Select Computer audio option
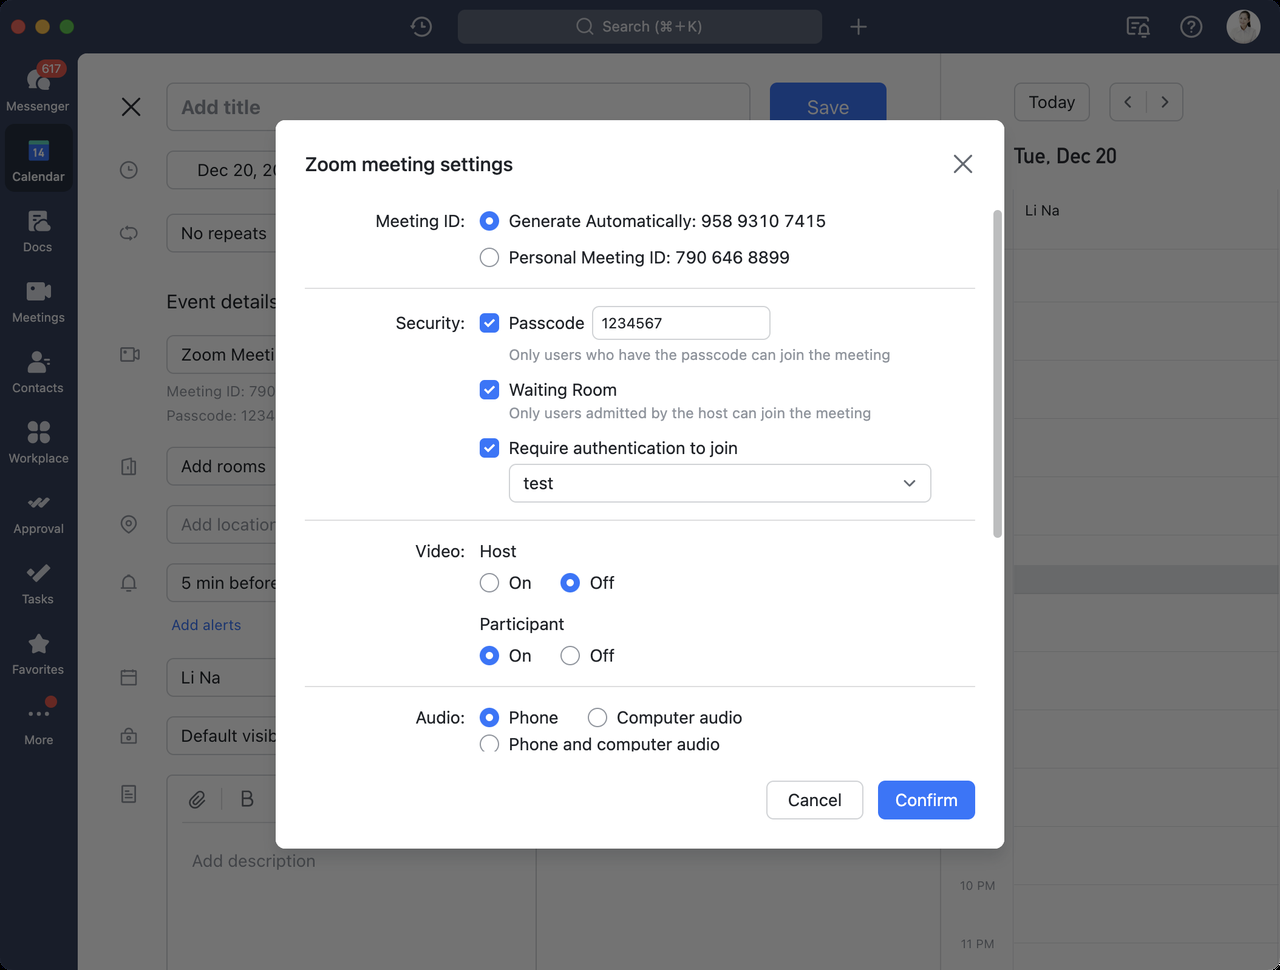 tap(597, 718)
